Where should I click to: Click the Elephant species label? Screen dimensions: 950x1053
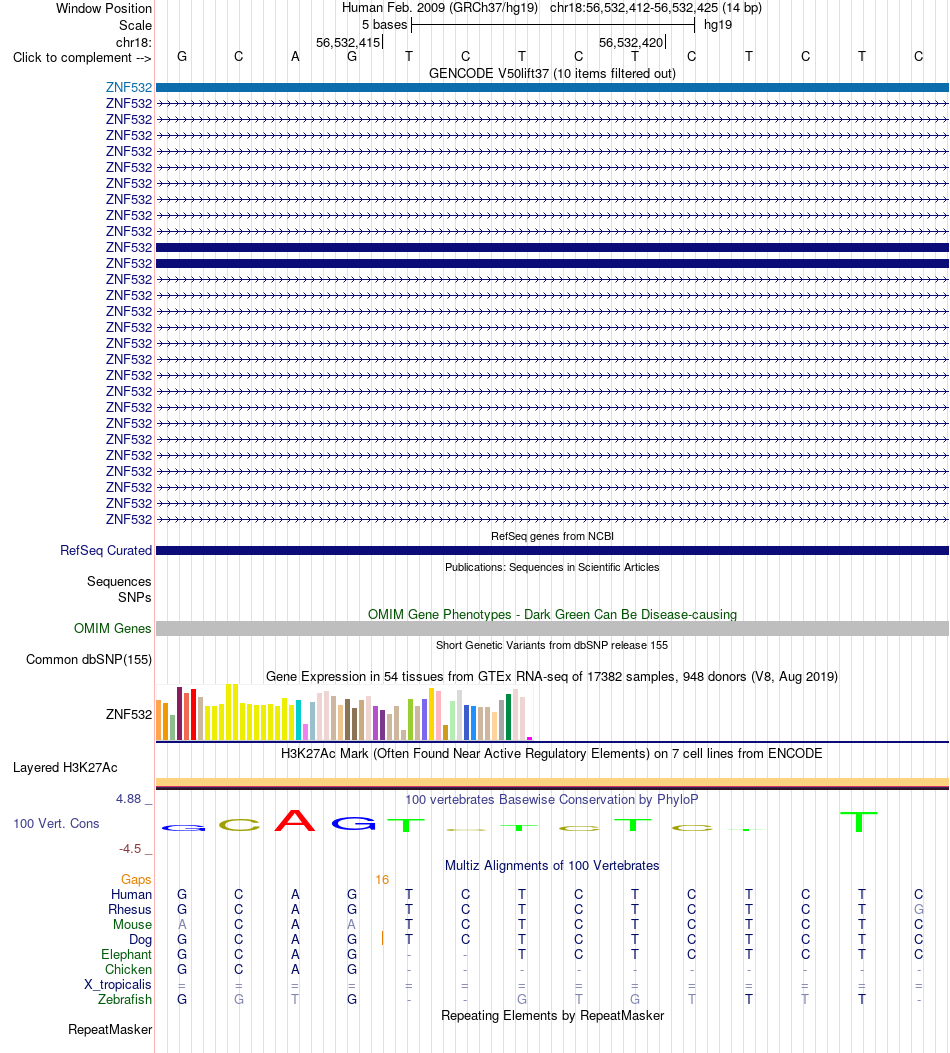tap(126, 955)
